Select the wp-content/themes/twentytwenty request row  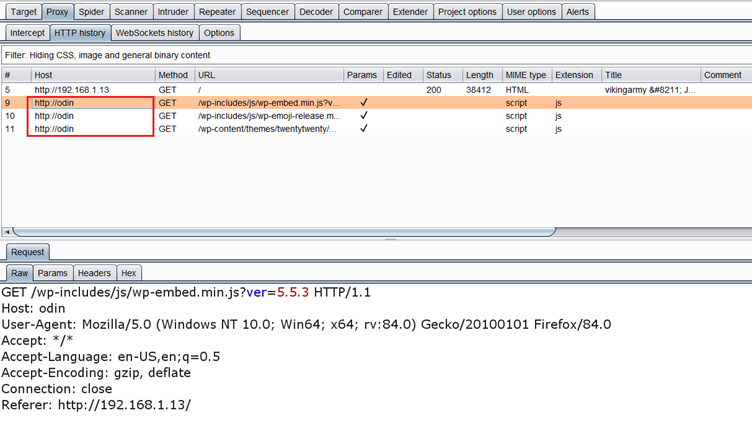coord(266,129)
